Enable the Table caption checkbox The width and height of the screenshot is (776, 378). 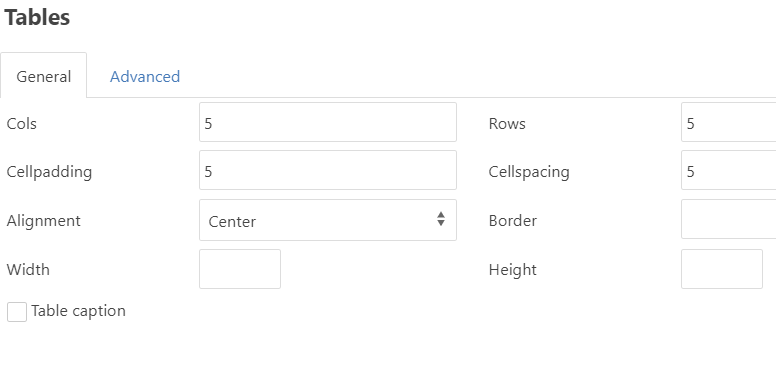17,312
